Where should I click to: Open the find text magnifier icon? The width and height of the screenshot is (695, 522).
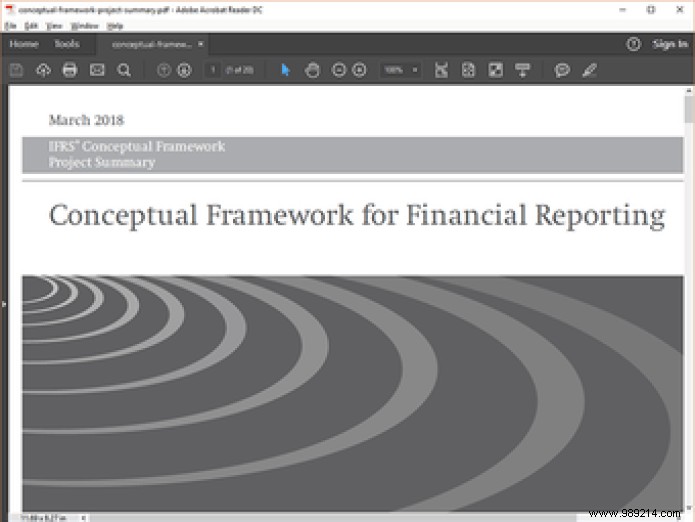click(124, 70)
